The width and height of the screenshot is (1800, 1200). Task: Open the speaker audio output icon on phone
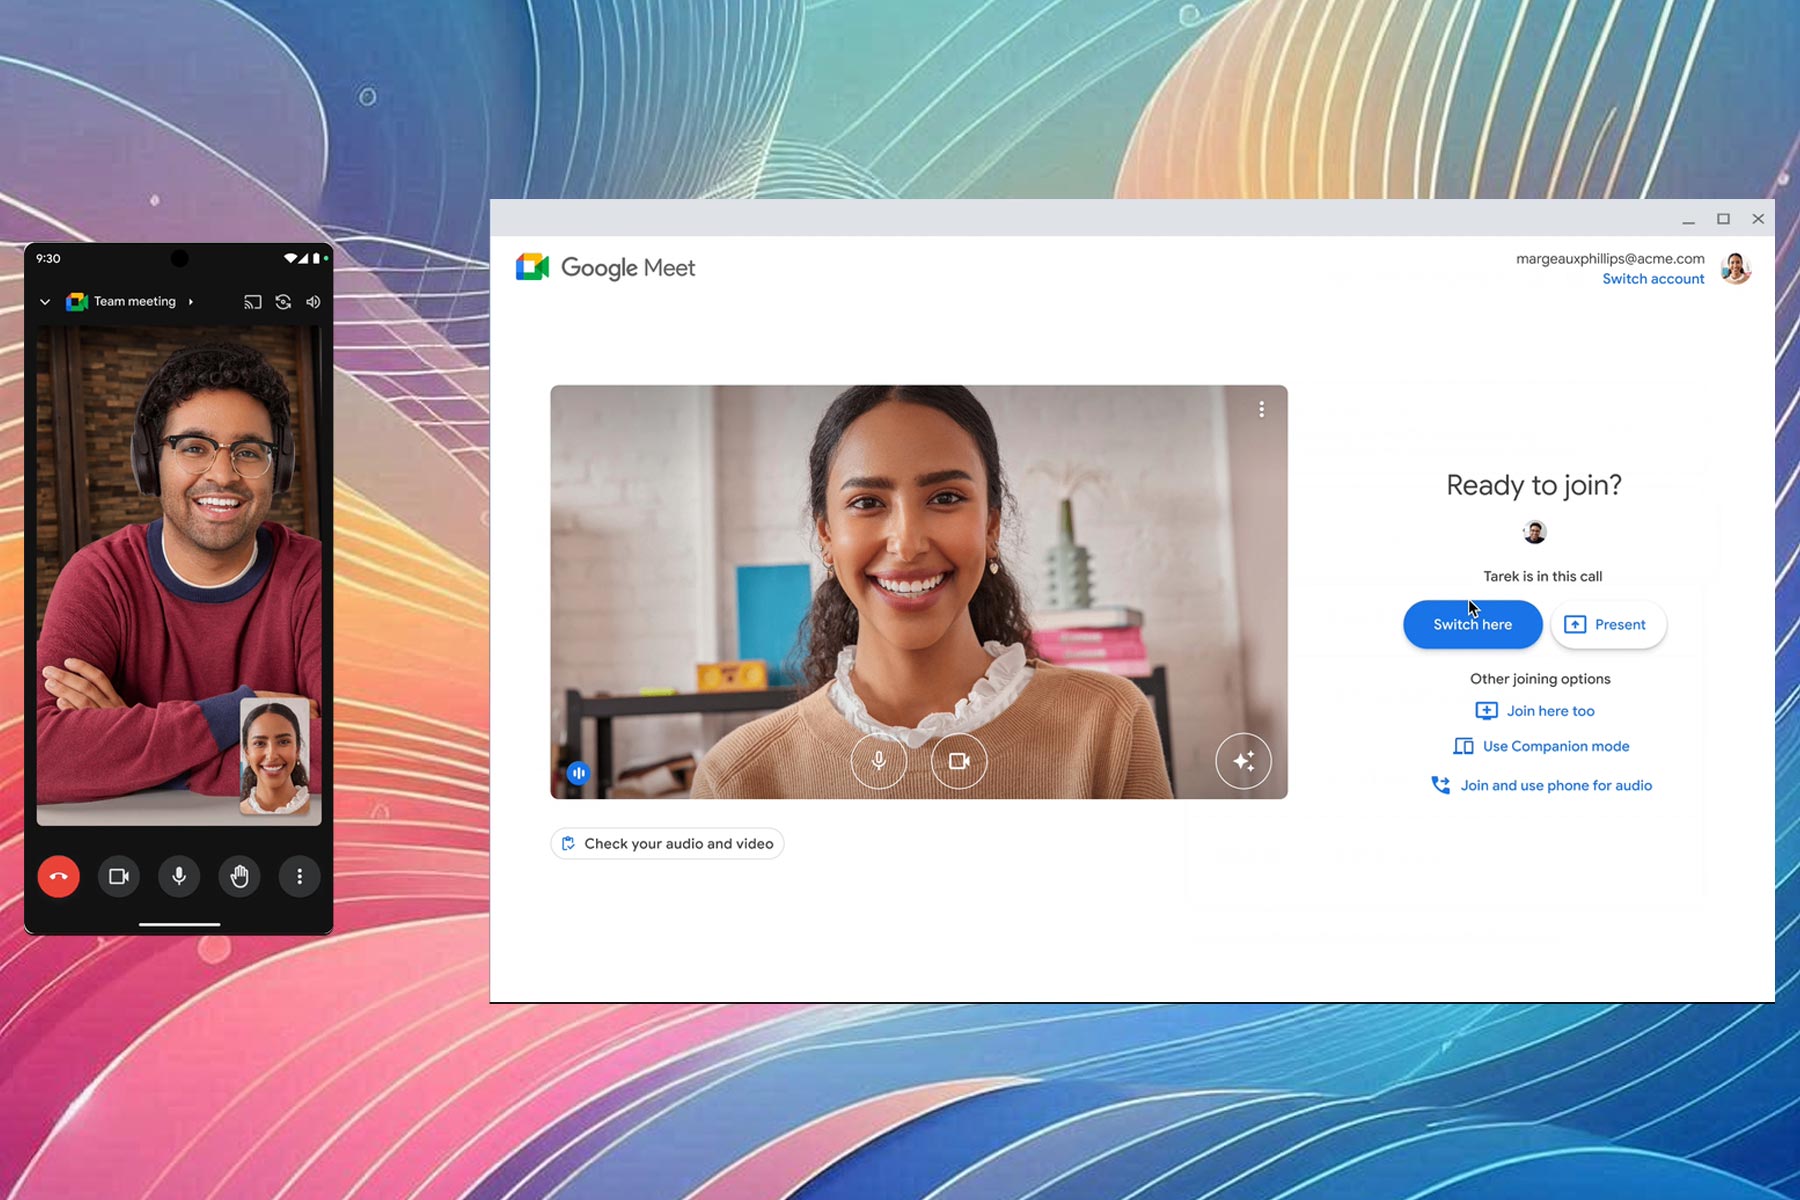[314, 302]
